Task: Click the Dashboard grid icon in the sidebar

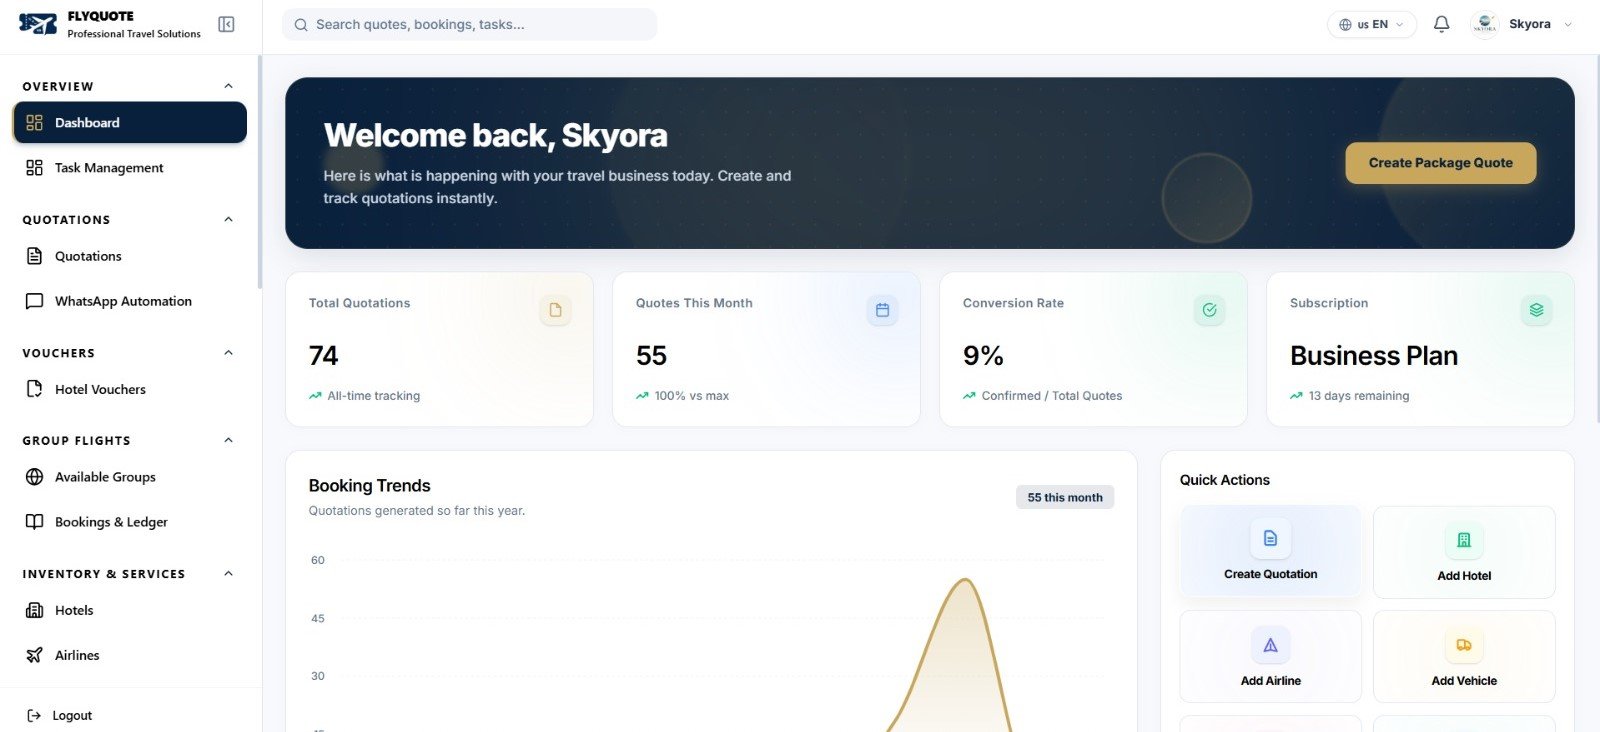Action: pyautogui.click(x=34, y=123)
